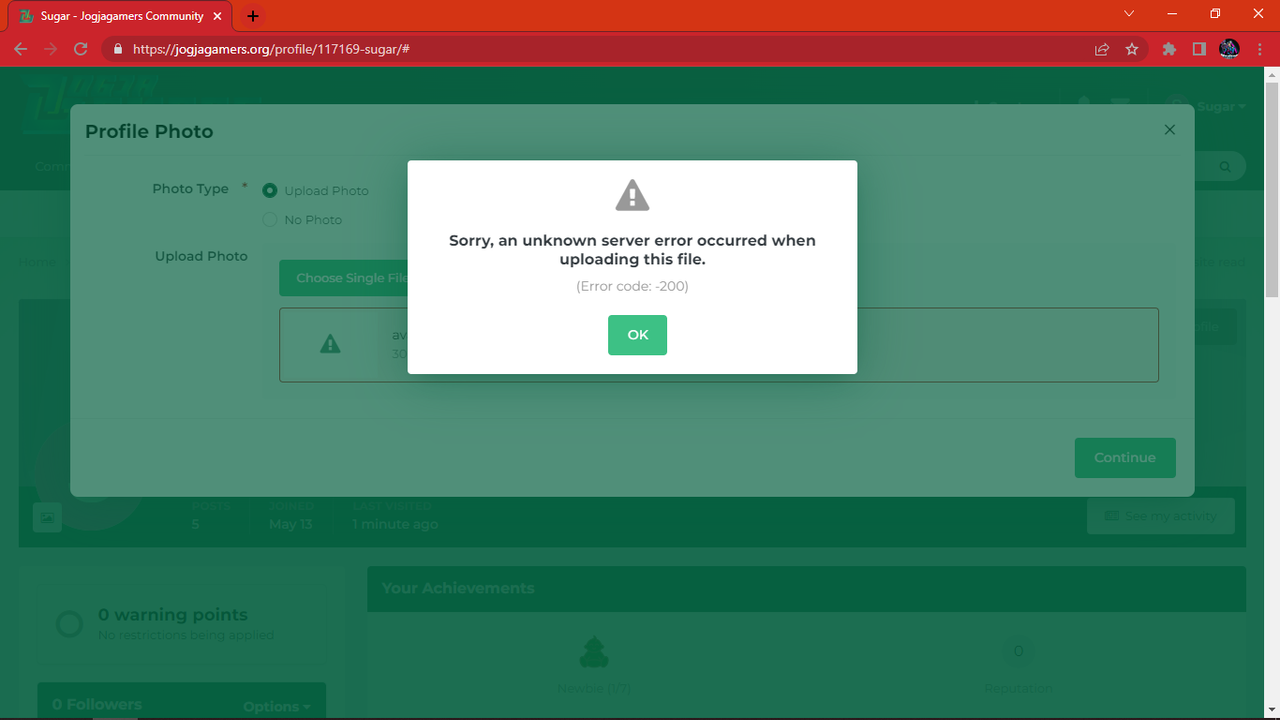Click the Your Achievements header
Image resolution: width=1280 pixels, height=720 pixels.
point(458,588)
